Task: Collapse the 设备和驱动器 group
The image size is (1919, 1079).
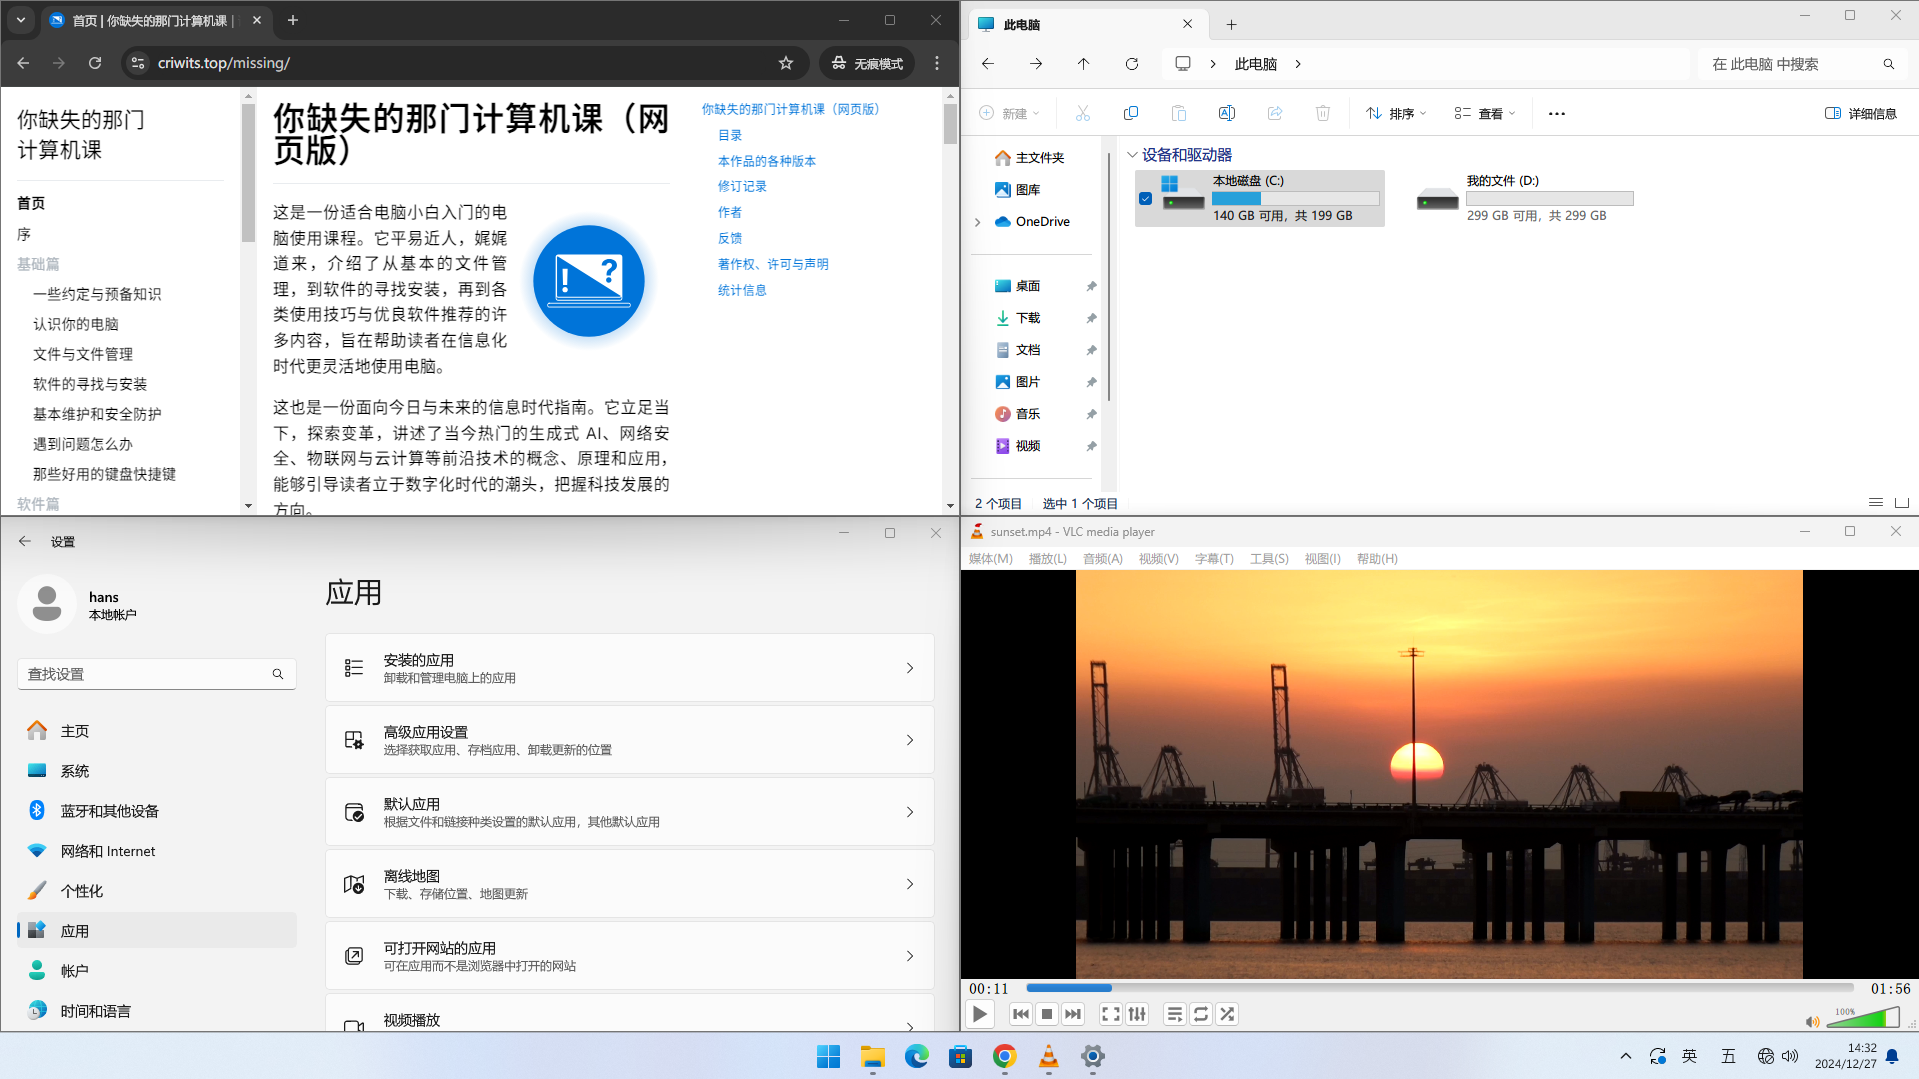Action: coord(1132,155)
